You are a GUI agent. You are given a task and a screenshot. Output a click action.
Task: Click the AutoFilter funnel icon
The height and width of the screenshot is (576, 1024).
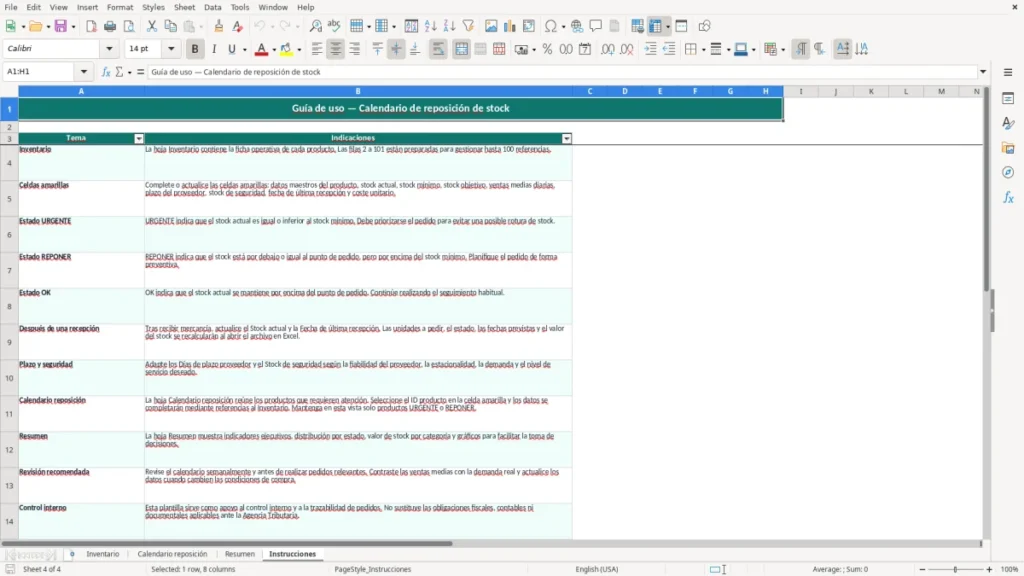468,26
